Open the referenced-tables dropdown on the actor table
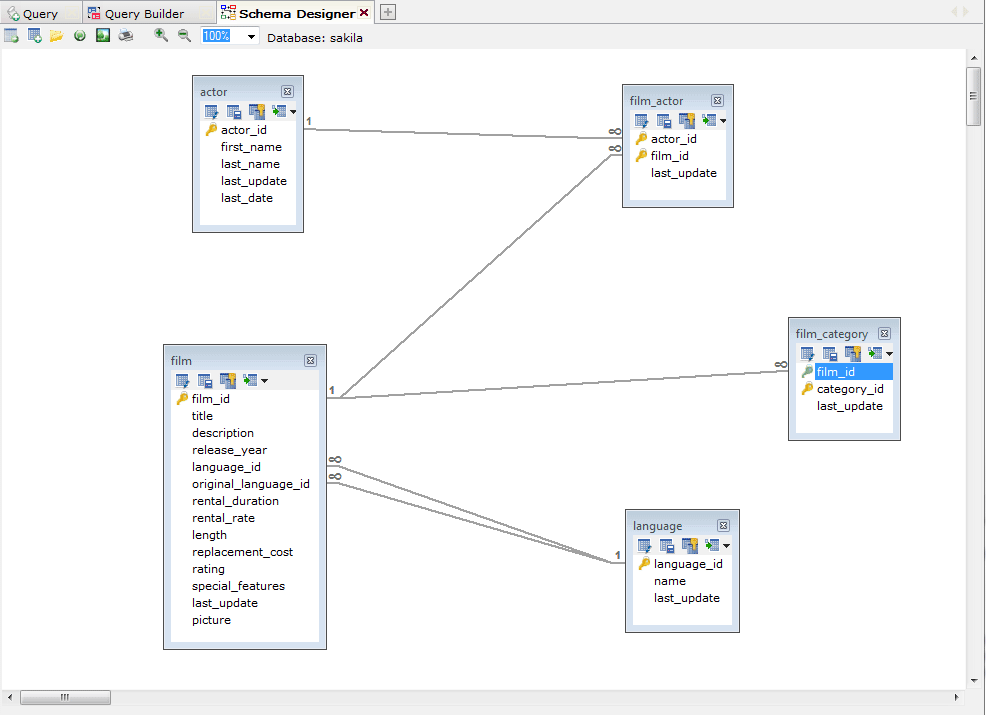989x716 pixels. pos(293,111)
